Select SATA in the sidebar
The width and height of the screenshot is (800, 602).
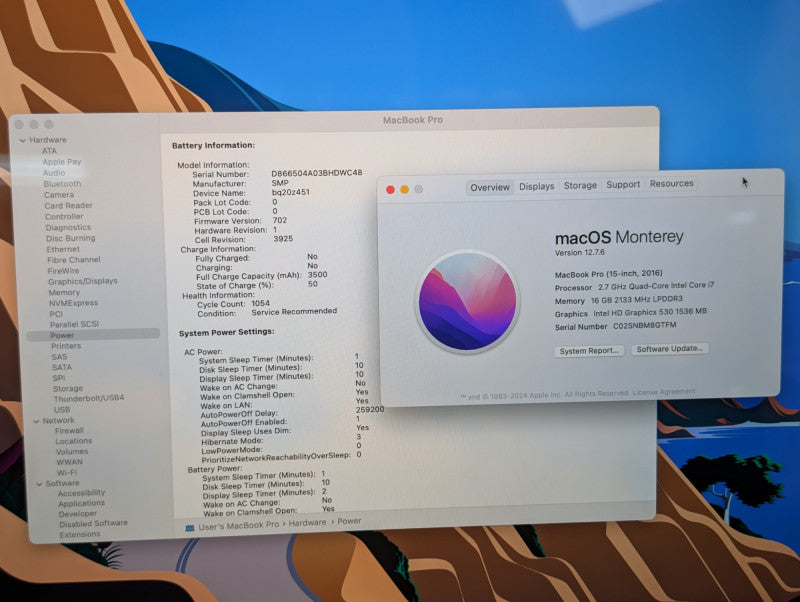[x=62, y=368]
